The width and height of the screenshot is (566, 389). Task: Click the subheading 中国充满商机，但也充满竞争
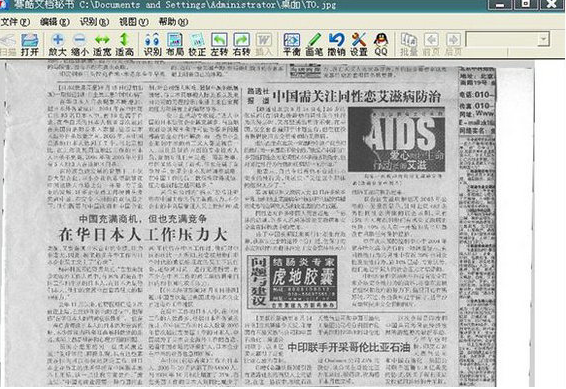coord(143,219)
